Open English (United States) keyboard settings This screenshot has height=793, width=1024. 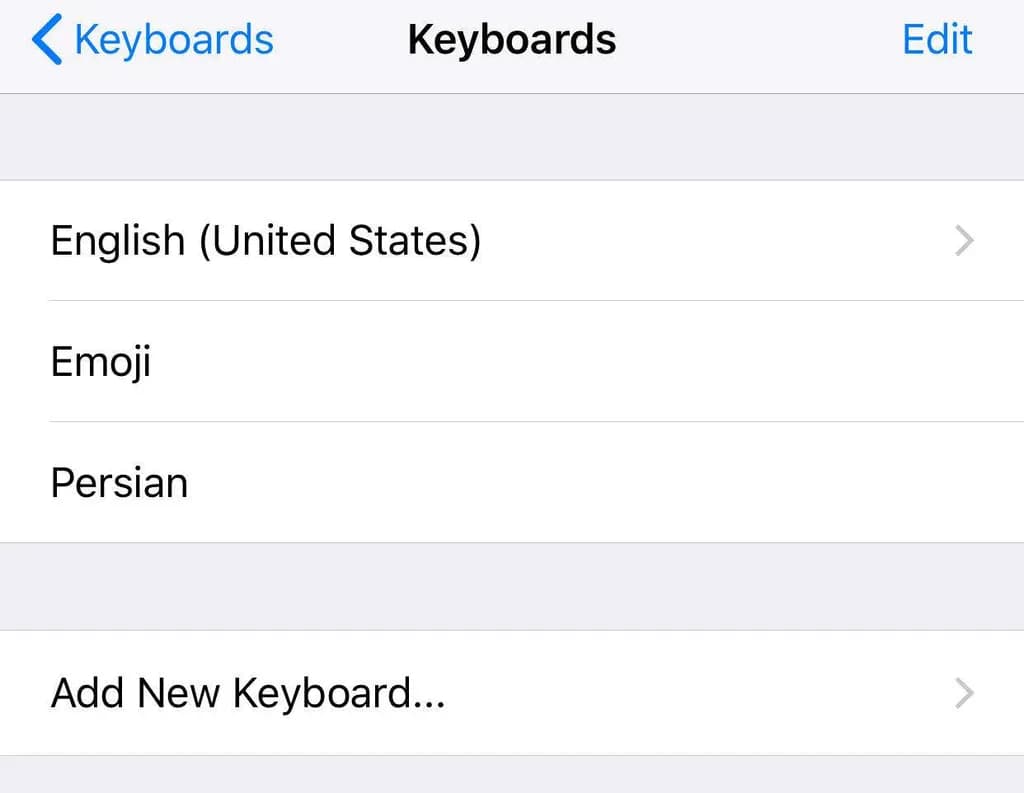click(x=265, y=241)
